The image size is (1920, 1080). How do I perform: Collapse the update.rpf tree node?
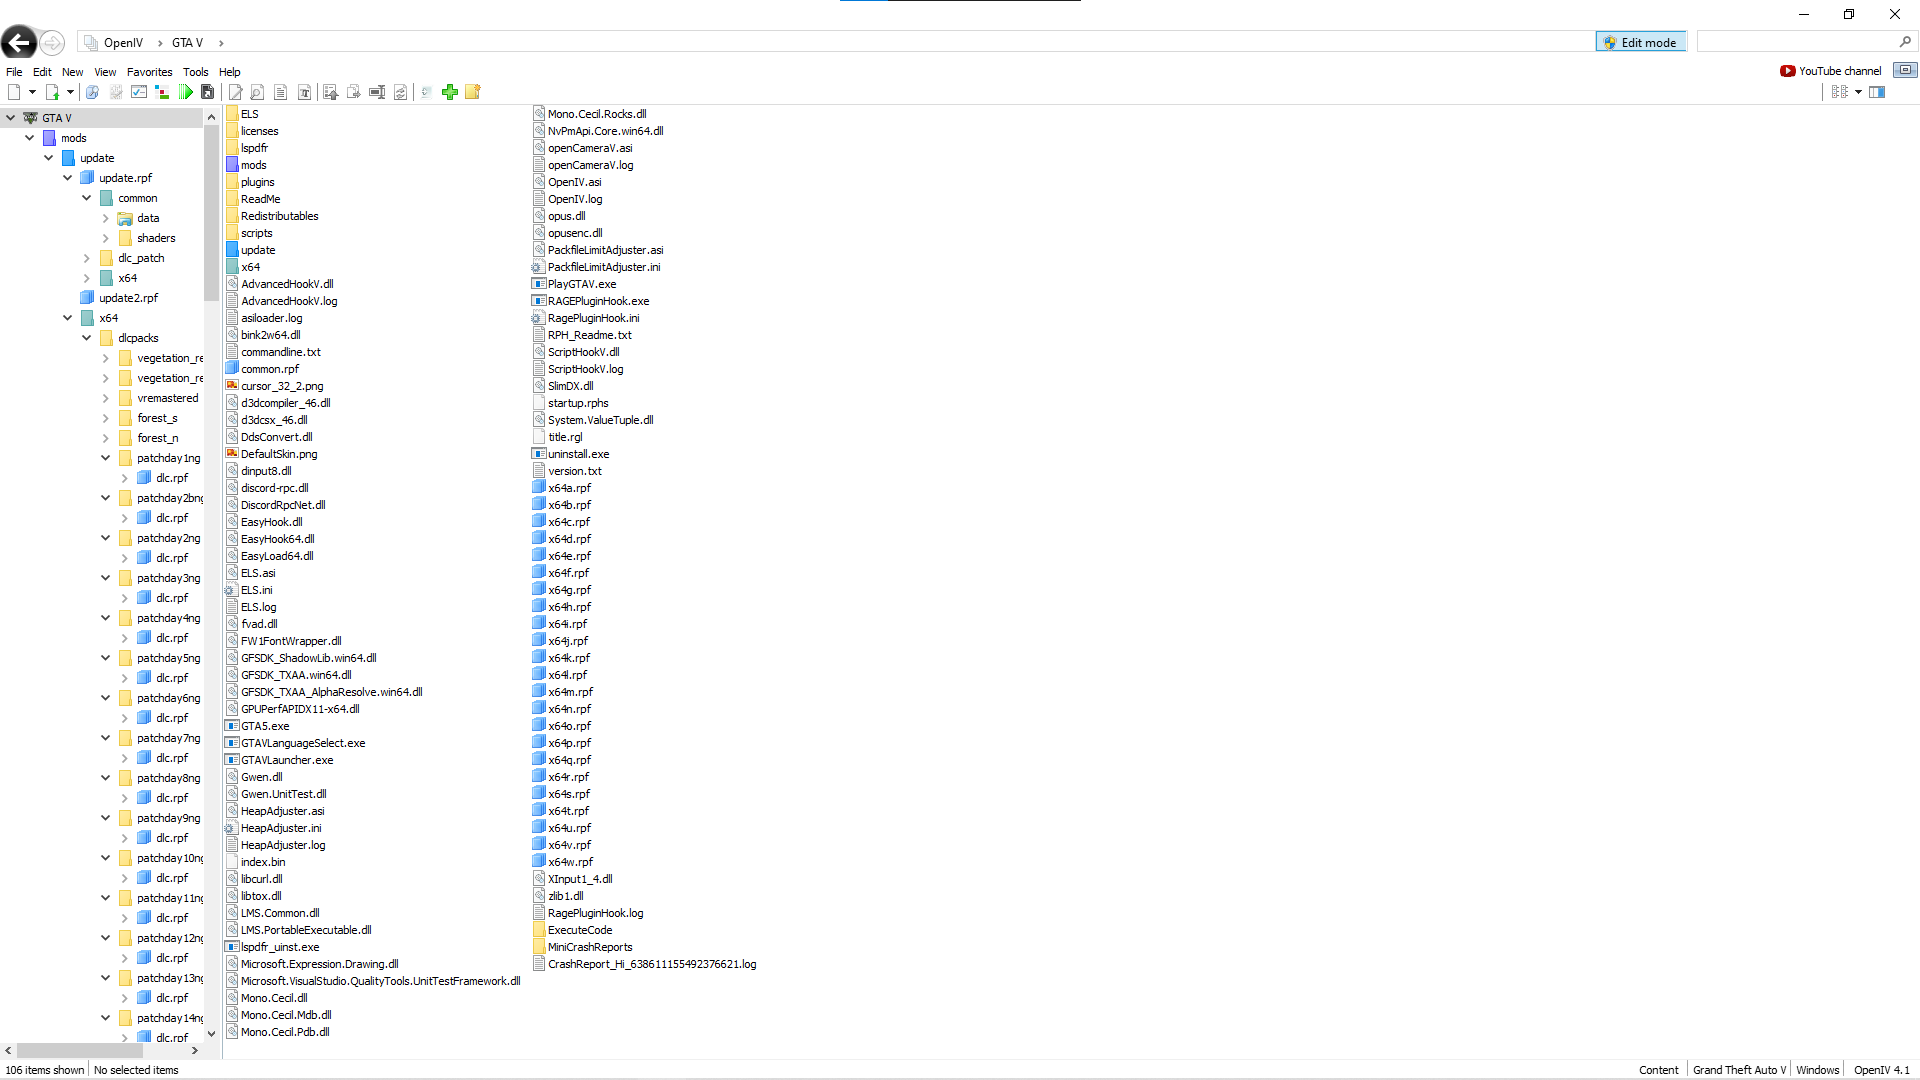(x=67, y=178)
